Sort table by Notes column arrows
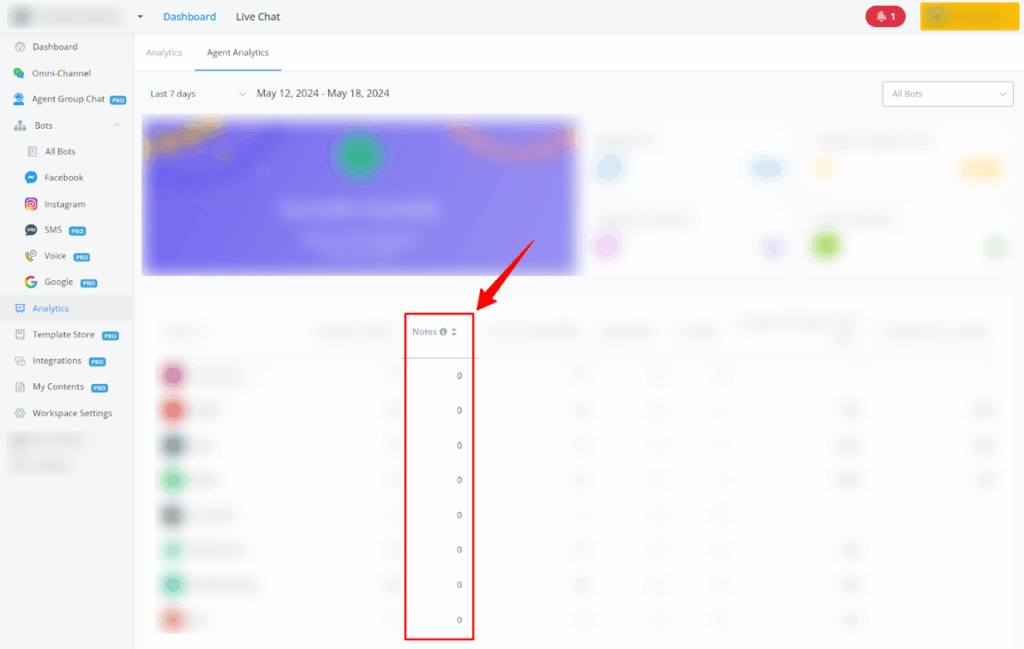 454,332
